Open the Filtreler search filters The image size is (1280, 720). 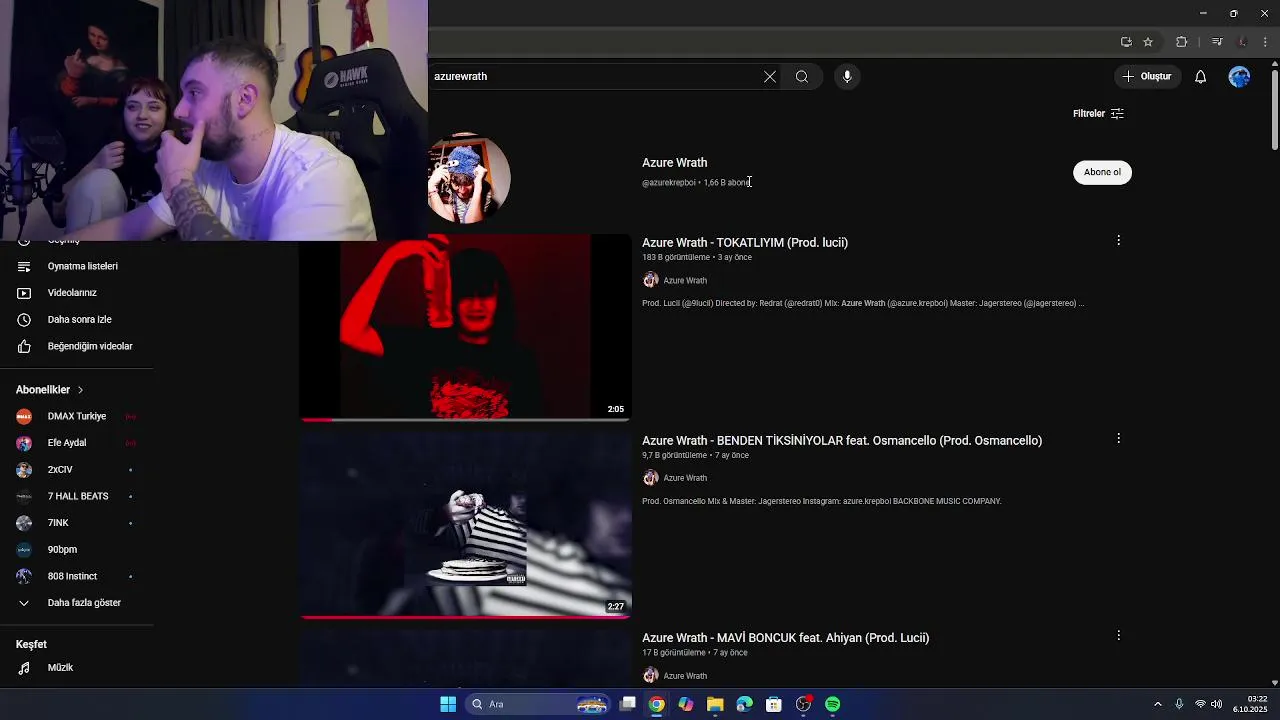(x=1098, y=114)
